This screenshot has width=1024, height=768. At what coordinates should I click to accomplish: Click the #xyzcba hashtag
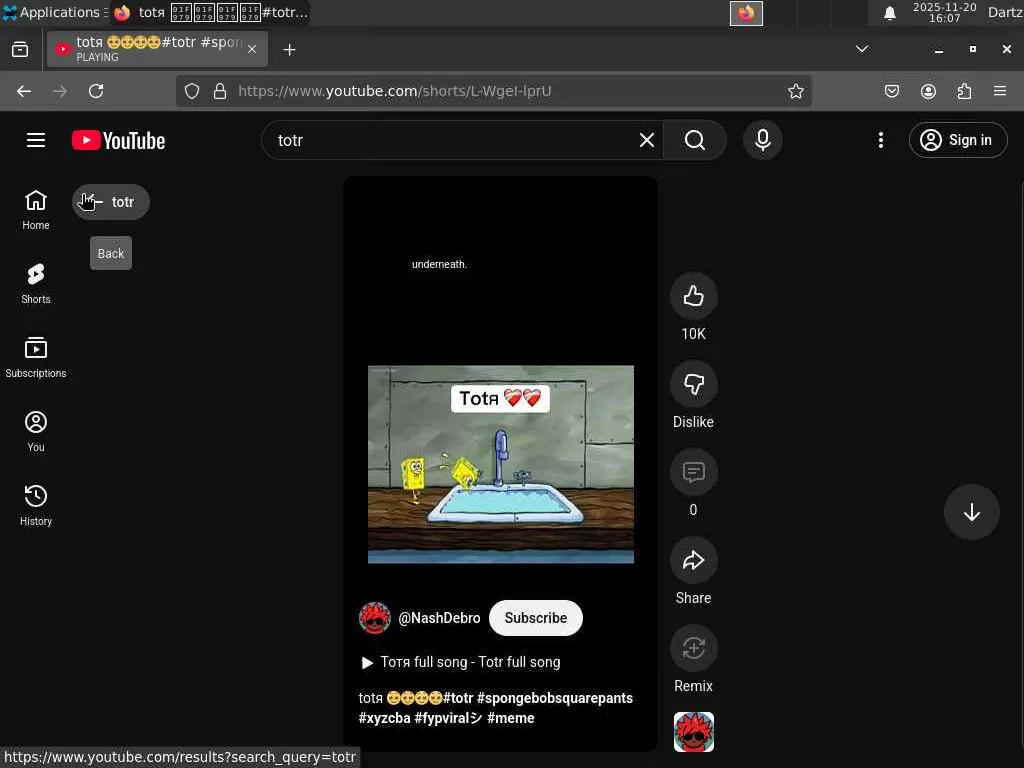384,718
